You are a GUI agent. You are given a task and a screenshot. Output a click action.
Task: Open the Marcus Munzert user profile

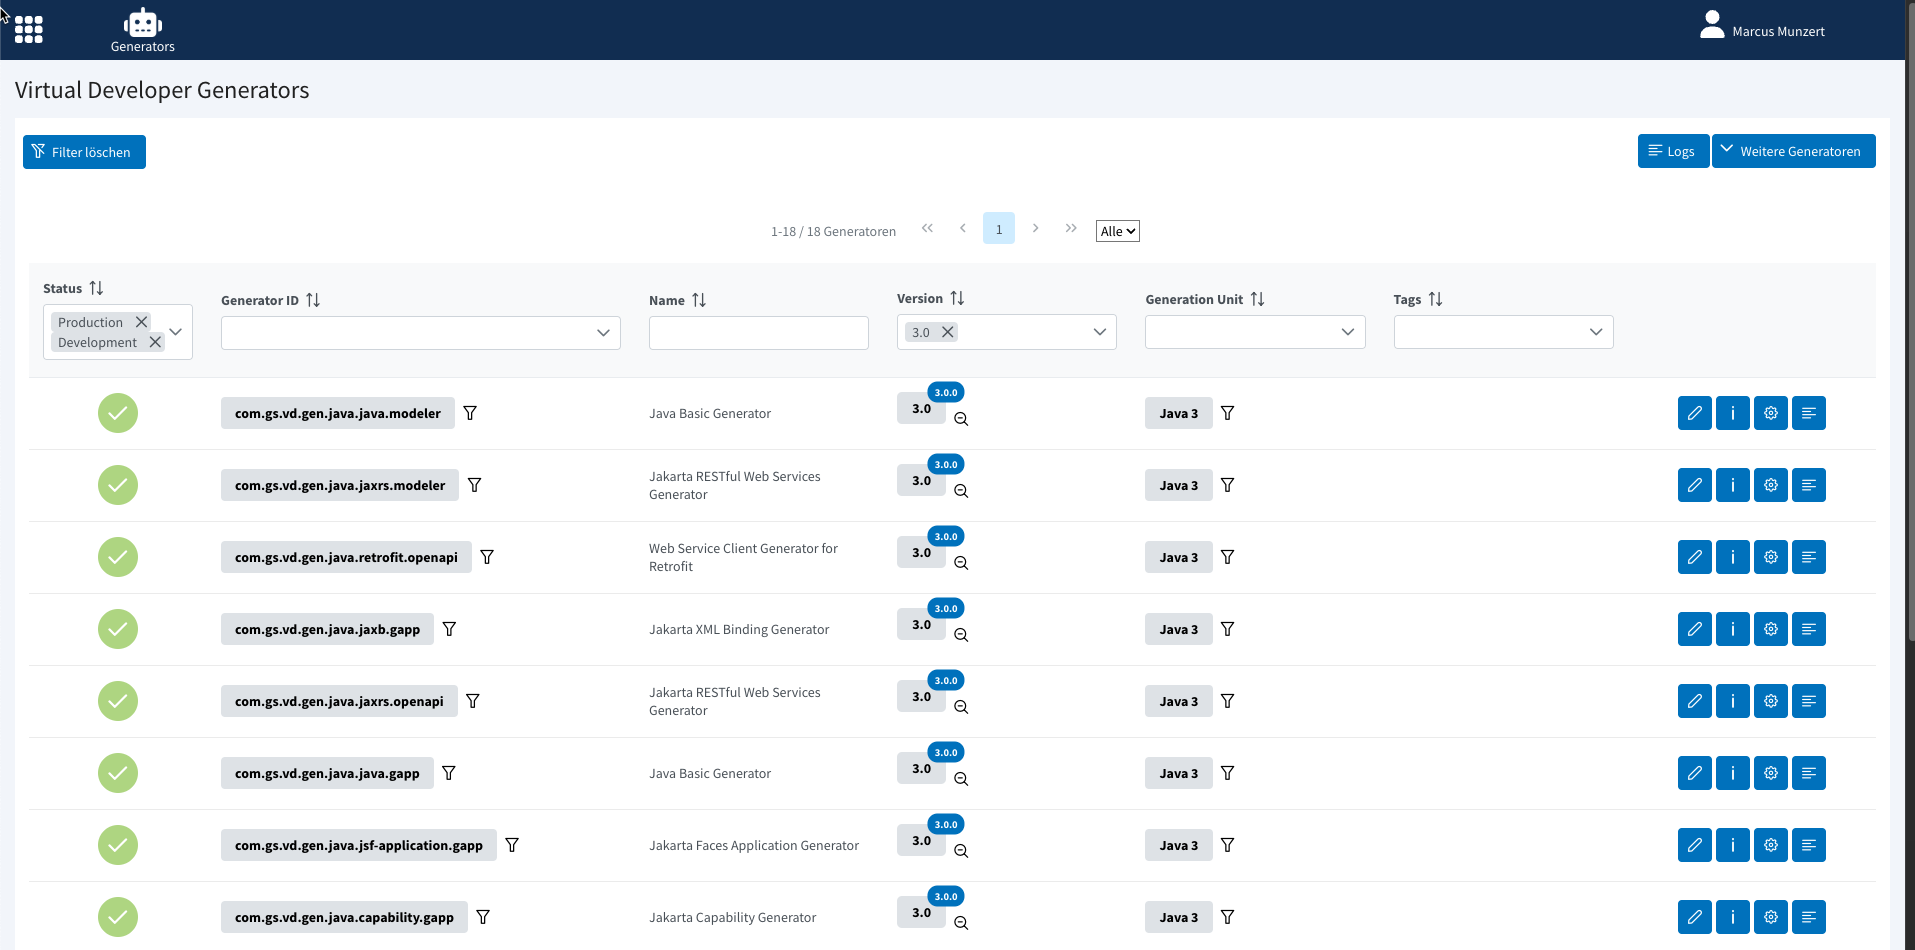1762,26
